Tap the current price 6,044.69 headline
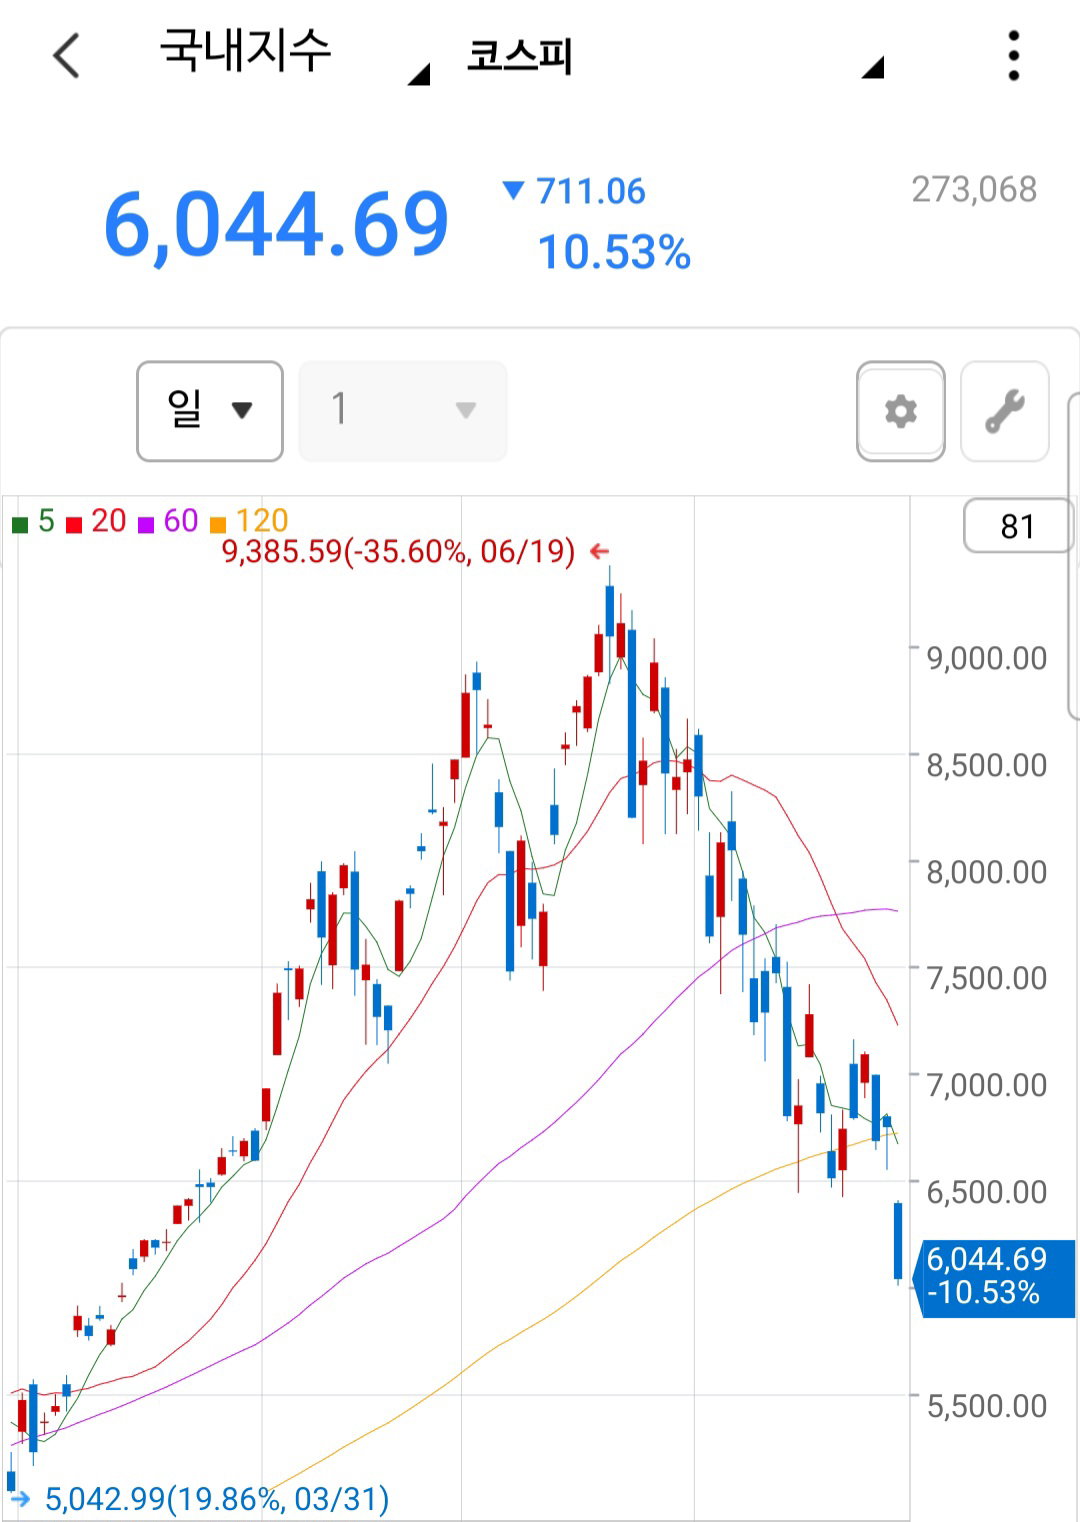The image size is (1080, 1522). point(276,224)
